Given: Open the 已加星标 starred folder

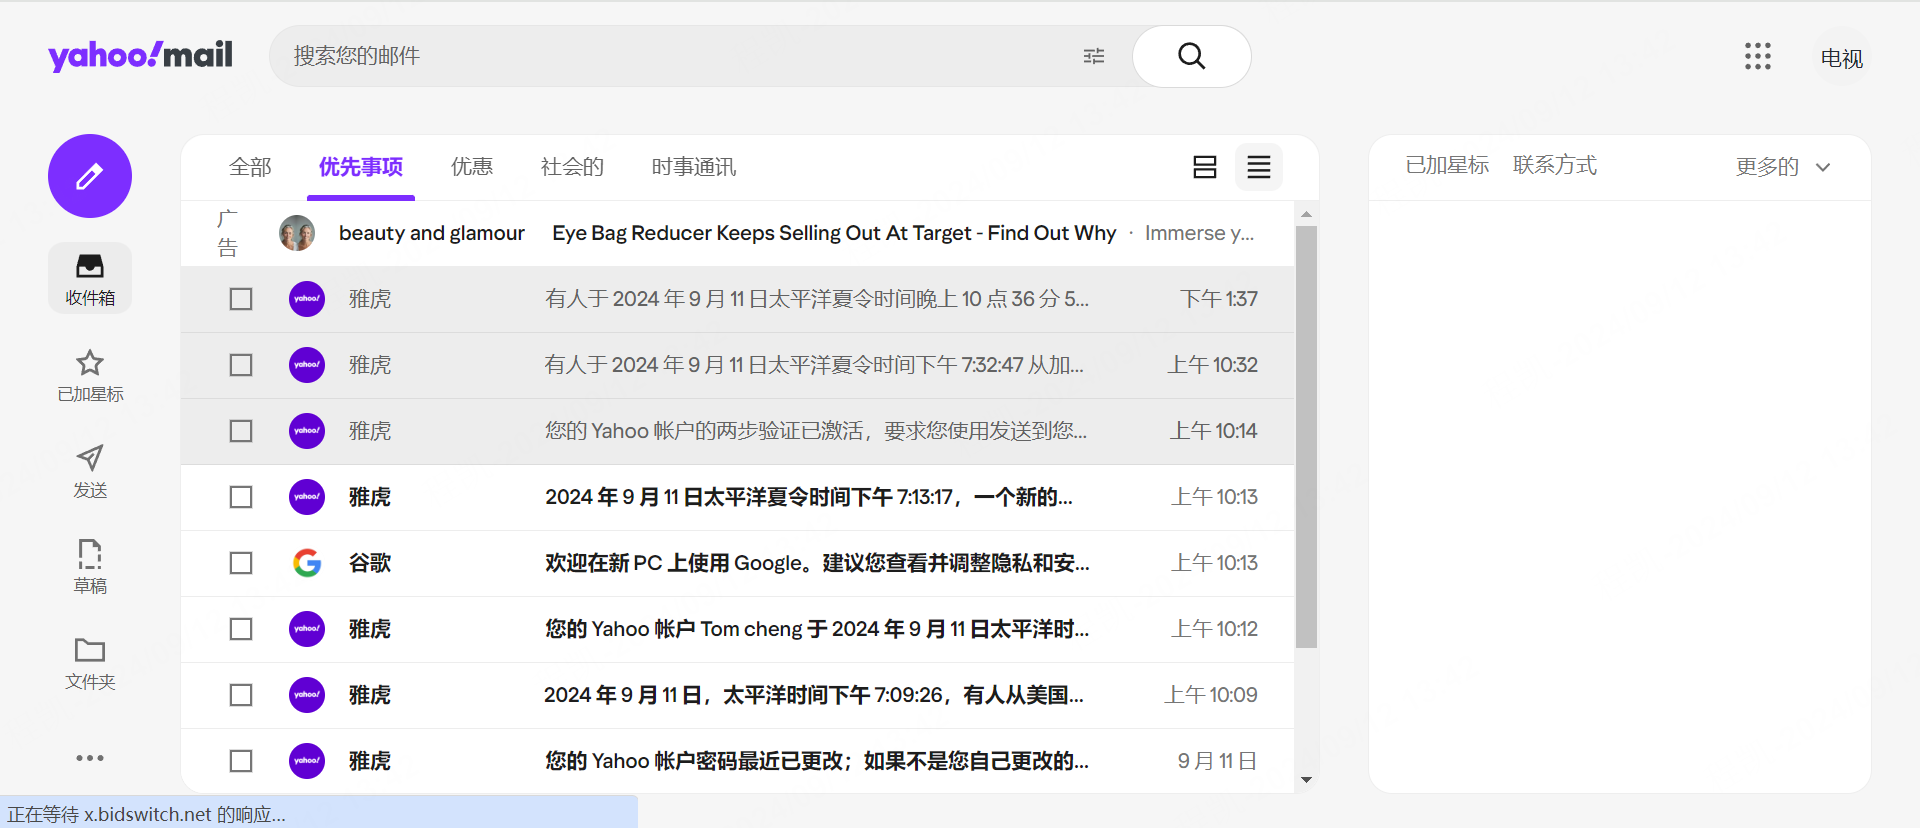Looking at the screenshot, I should (x=90, y=375).
